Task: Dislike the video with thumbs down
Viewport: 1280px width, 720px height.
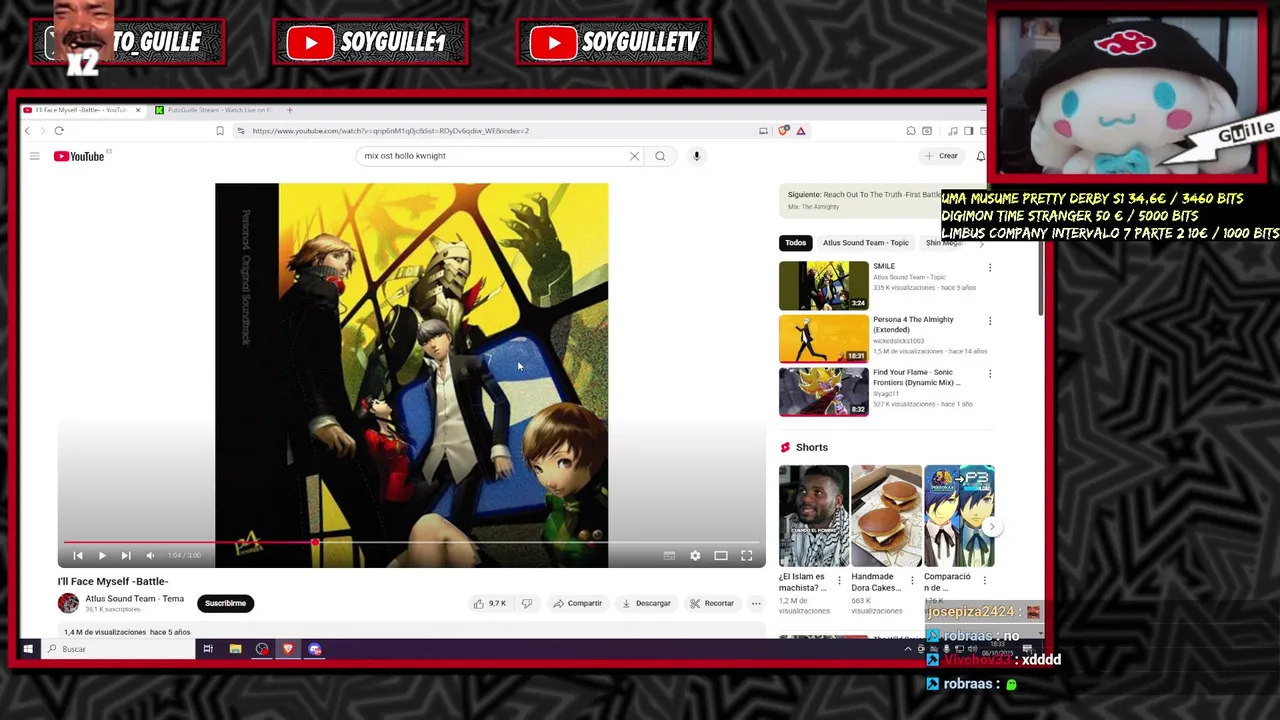Action: click(x=527, y=603)
